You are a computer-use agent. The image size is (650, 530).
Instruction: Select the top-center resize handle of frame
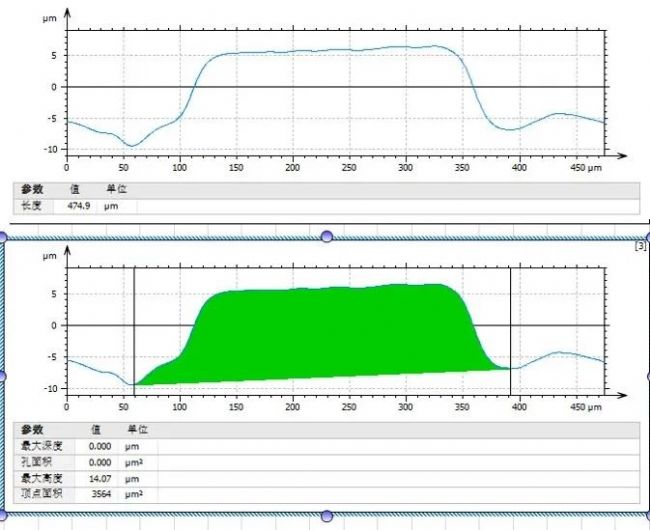(x=327, y=237)
